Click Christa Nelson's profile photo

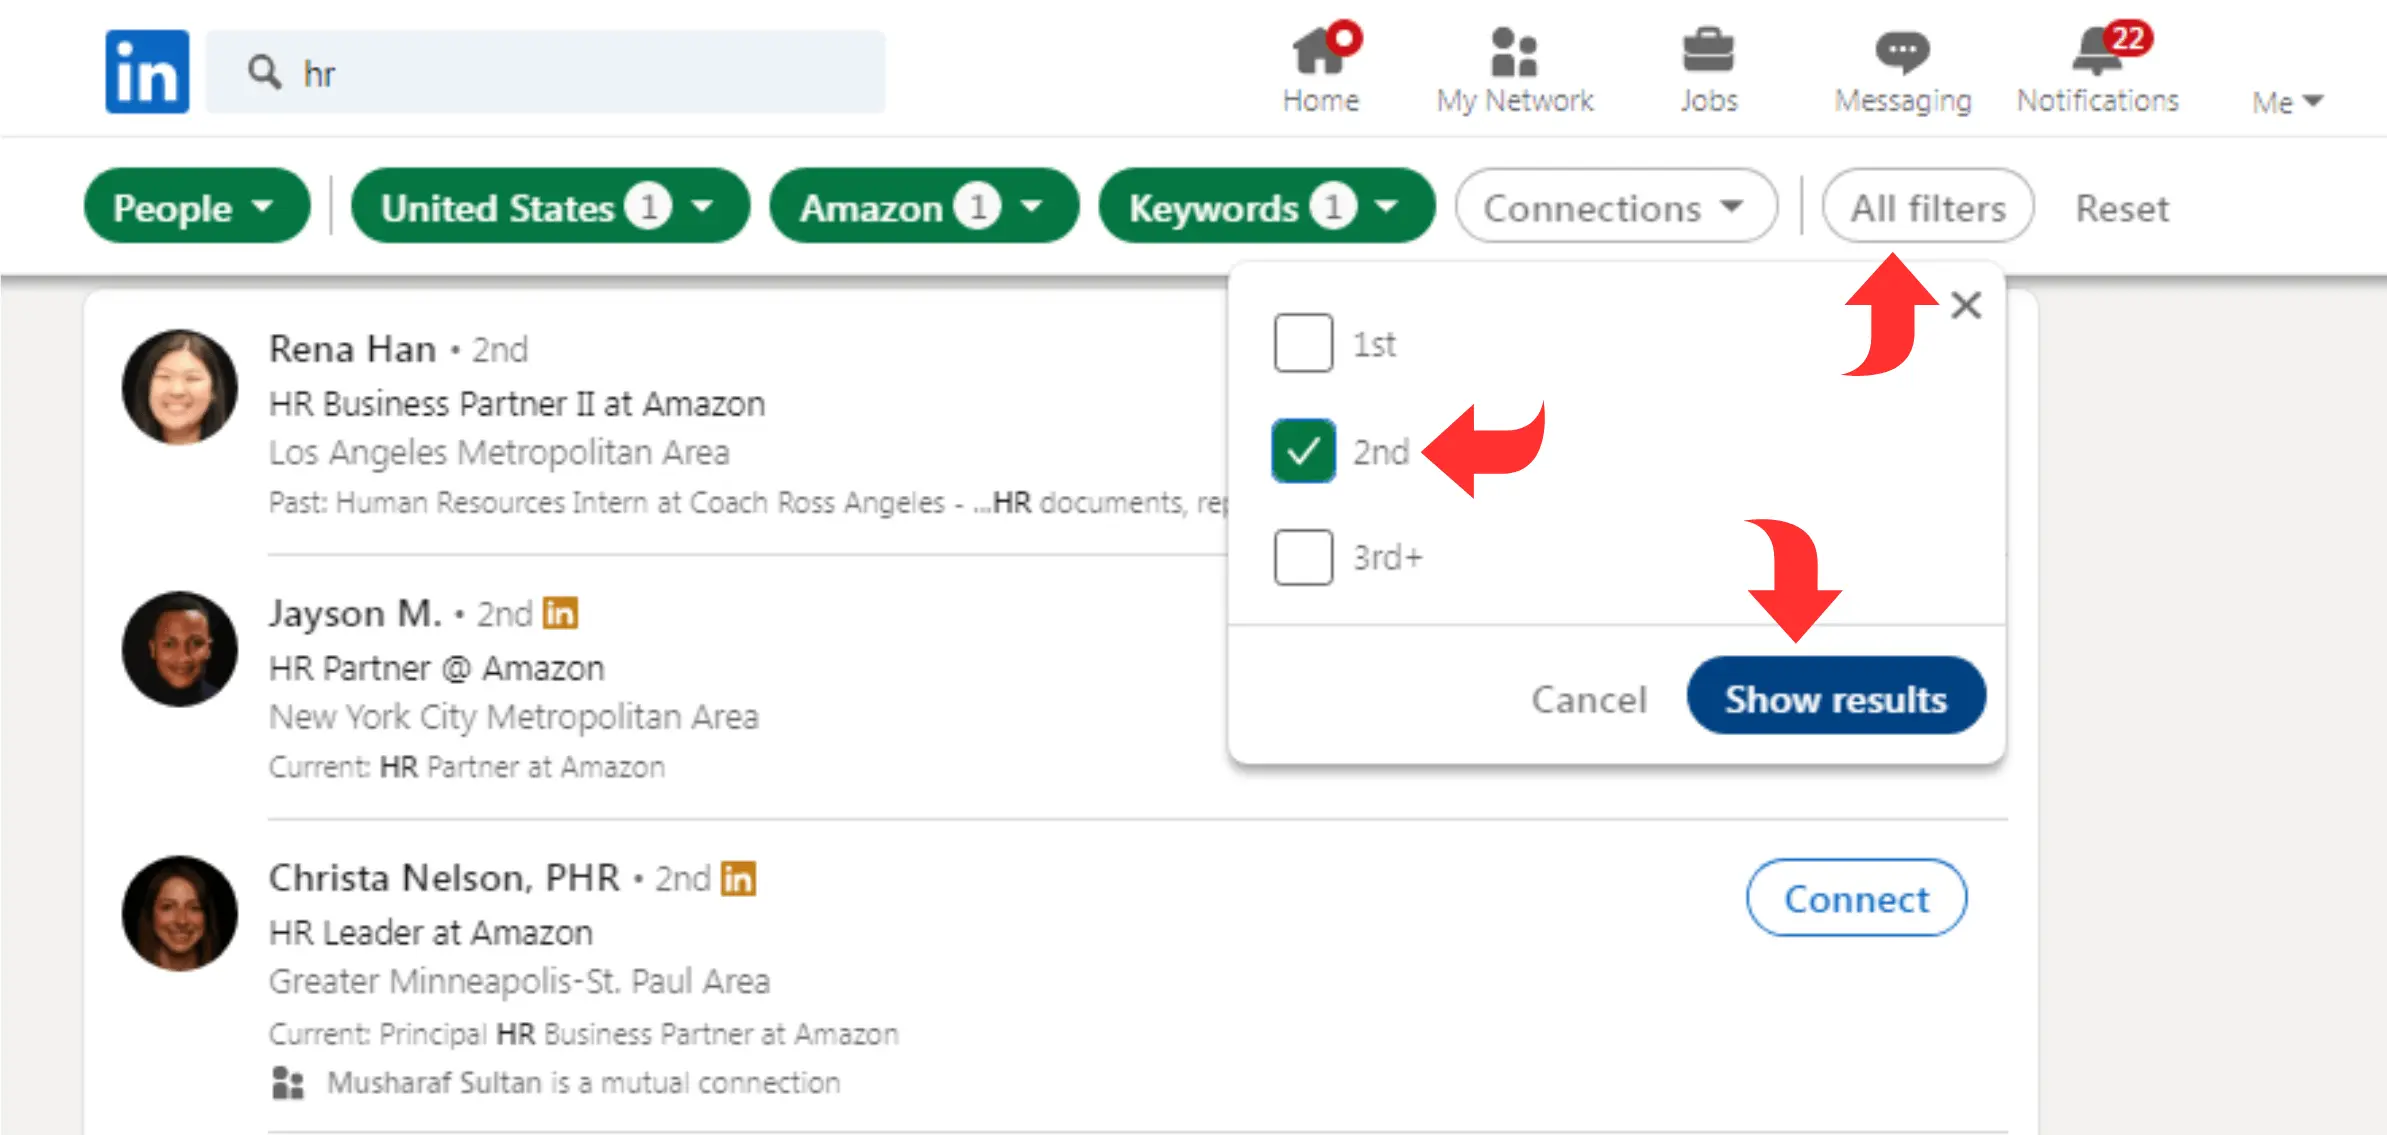(x=180, y=913)
